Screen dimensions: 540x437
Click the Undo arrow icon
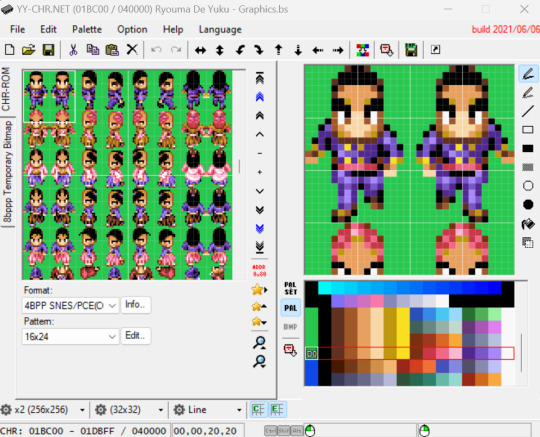pos(156,50)
